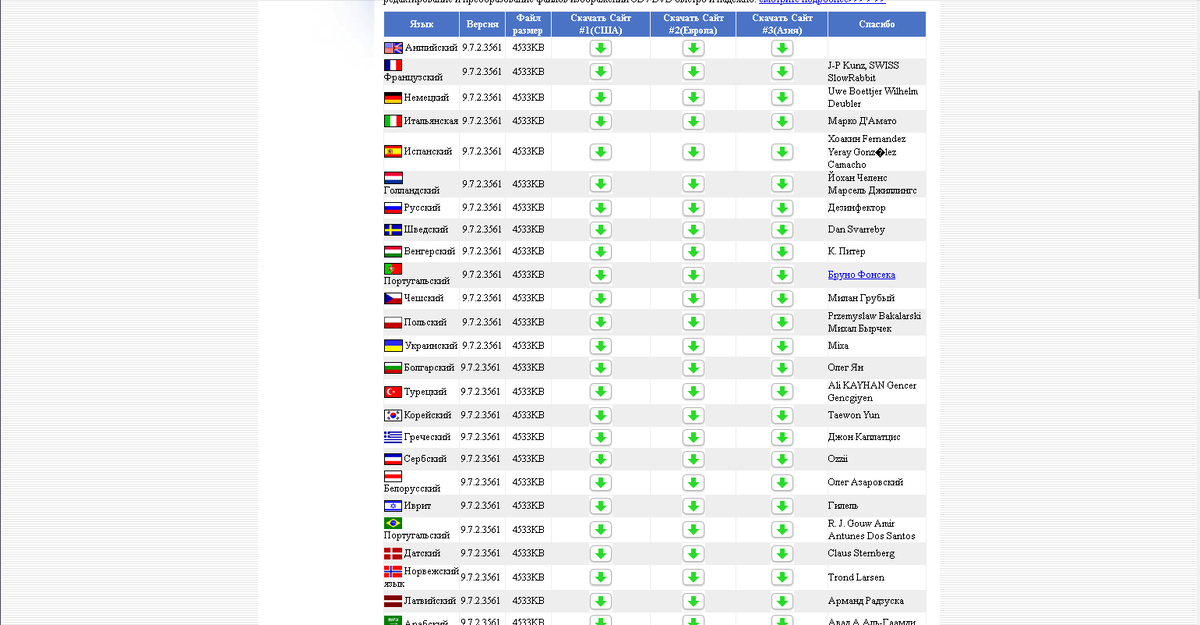Click the Украинский language name
The image size is (1200, 625).
[431, 346]
